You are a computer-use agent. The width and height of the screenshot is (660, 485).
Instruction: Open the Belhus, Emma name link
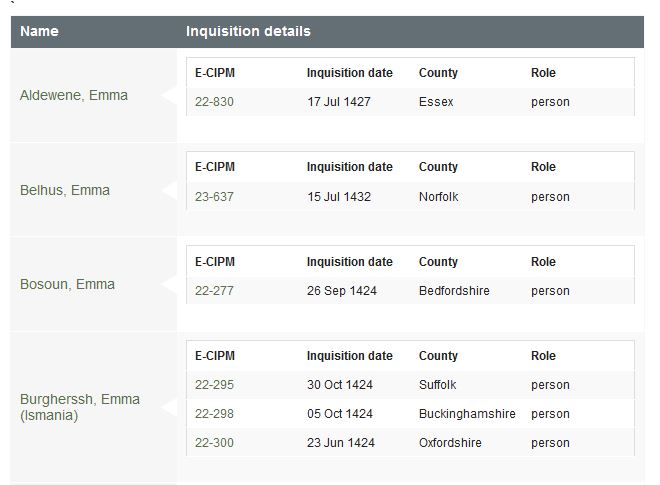coord(65,190)
